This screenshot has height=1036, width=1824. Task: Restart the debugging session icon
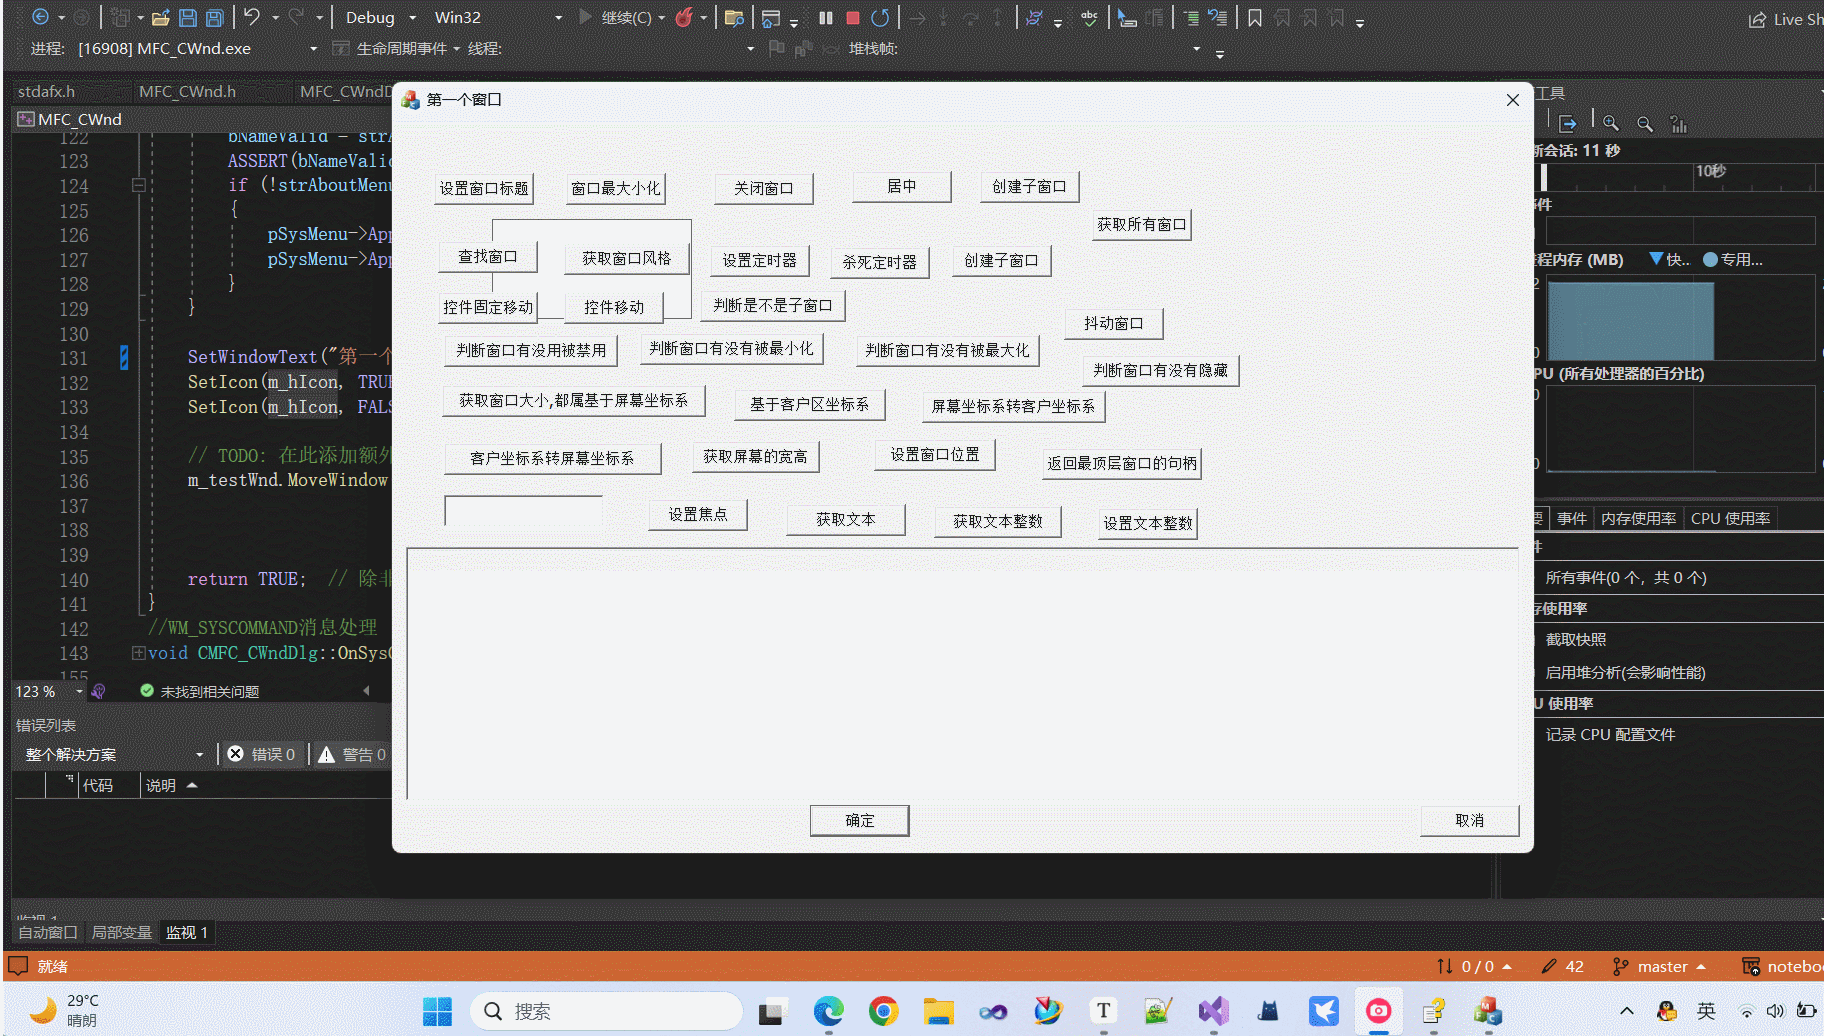click(x=879, y=17)
